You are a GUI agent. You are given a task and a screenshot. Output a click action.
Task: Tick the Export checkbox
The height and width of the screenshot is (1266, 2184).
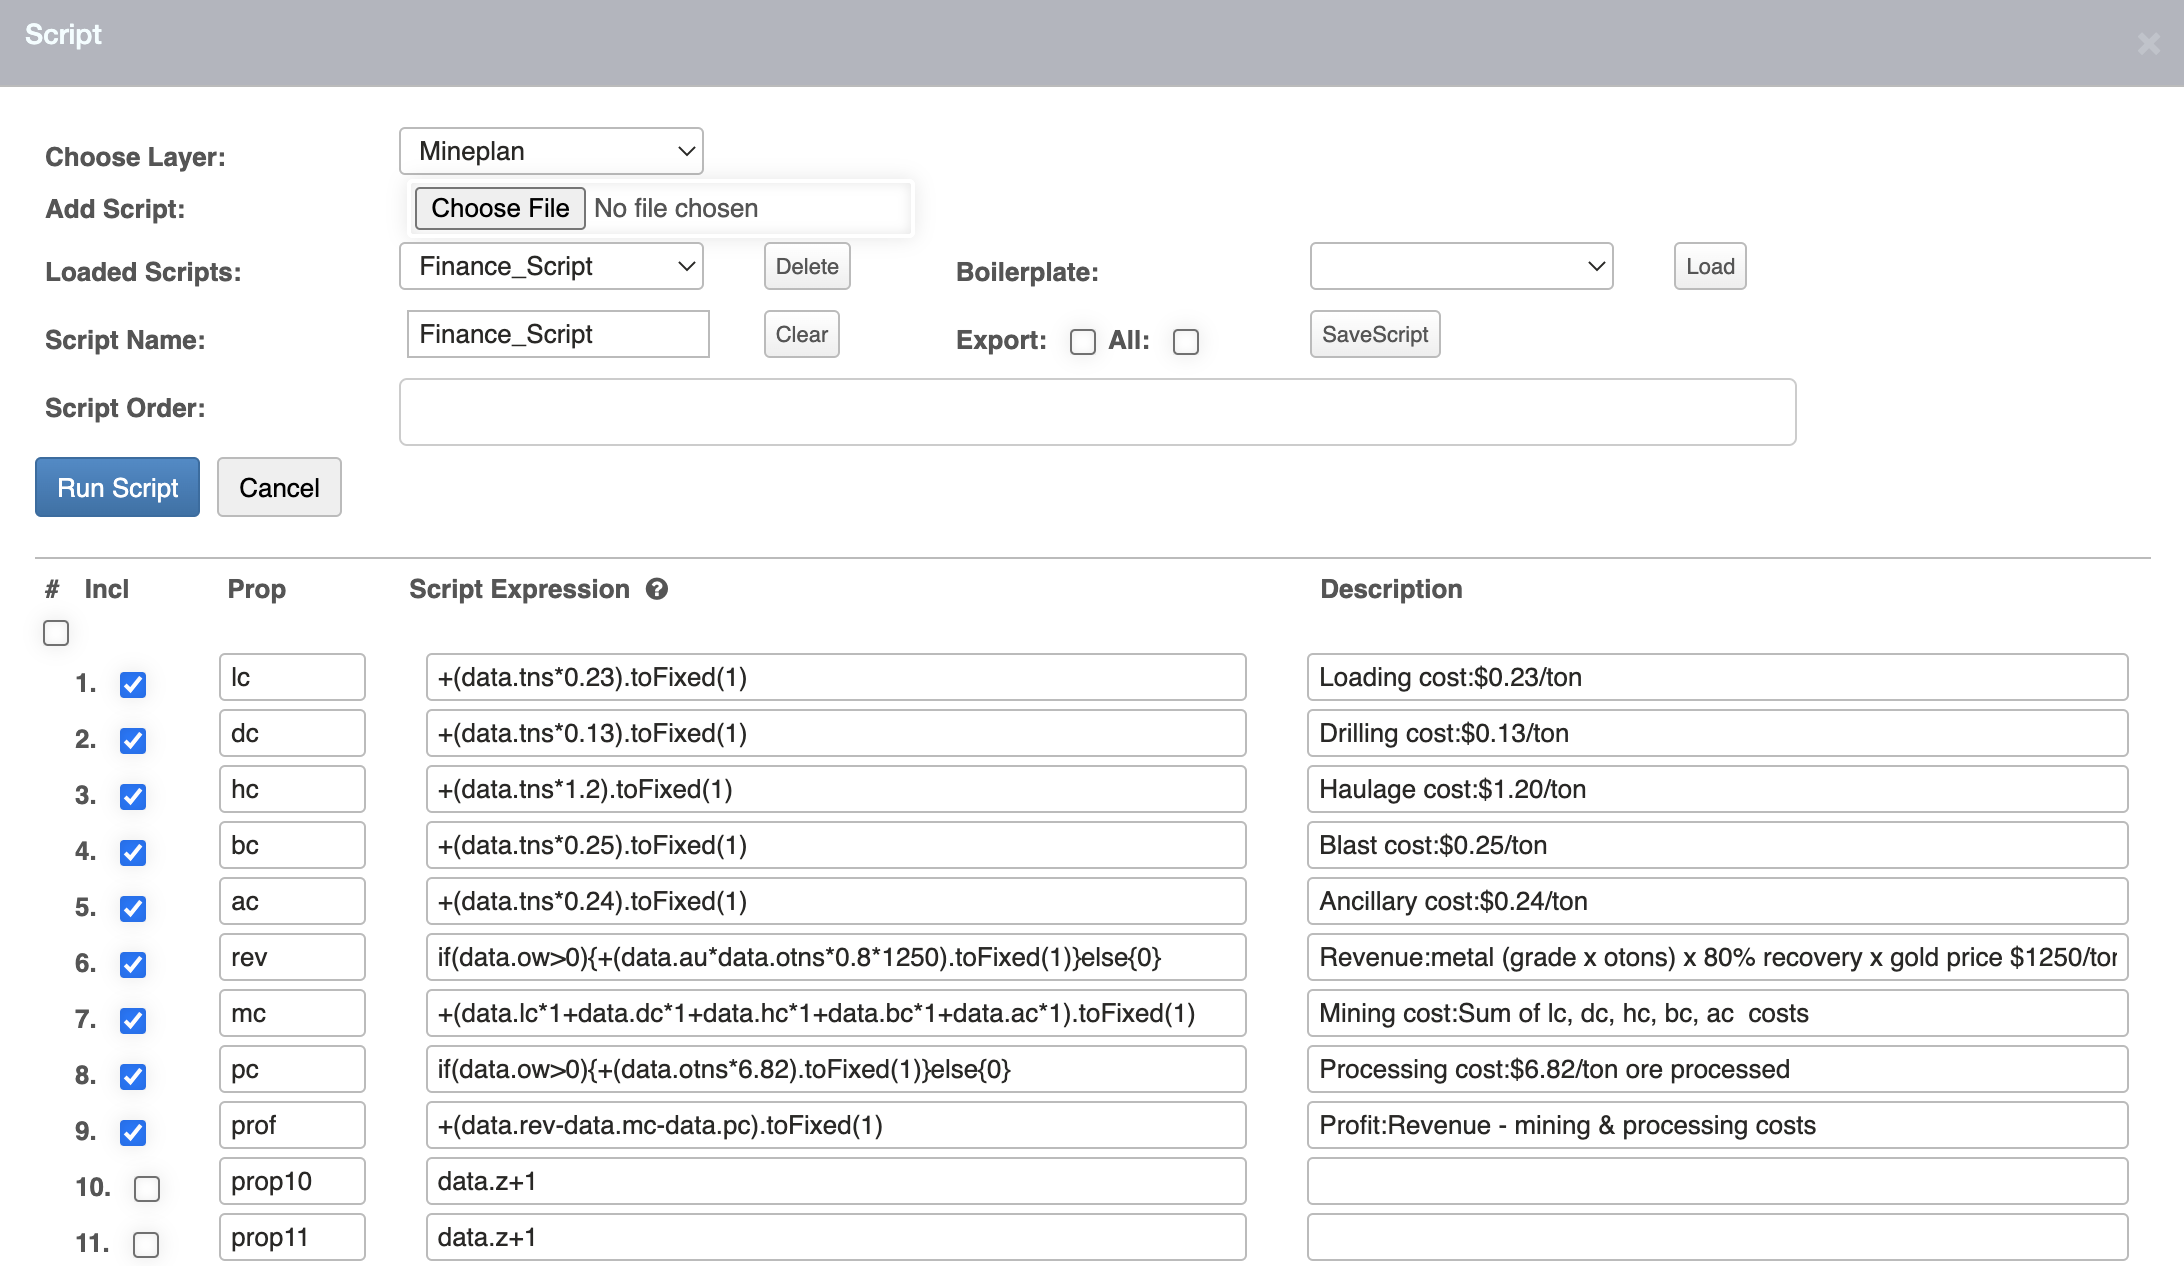point(1082,342)
